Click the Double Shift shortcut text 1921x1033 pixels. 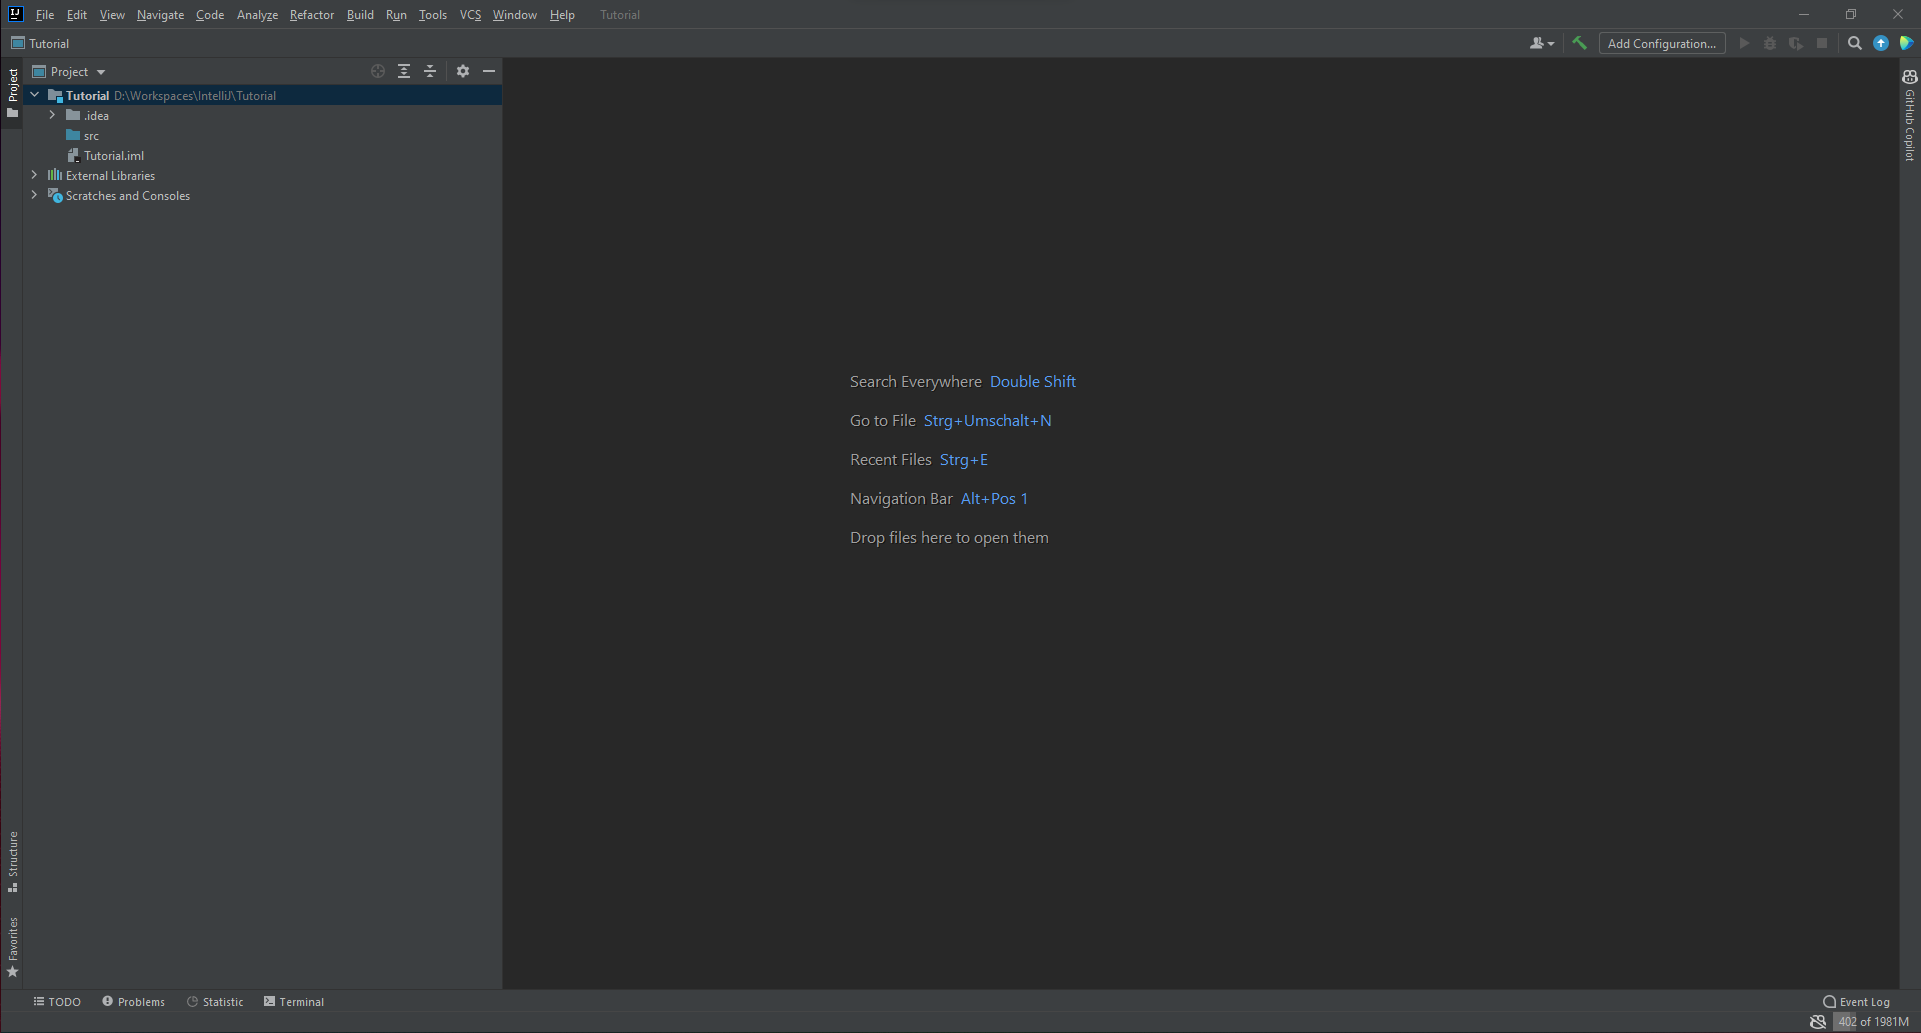coord(1033,382)
